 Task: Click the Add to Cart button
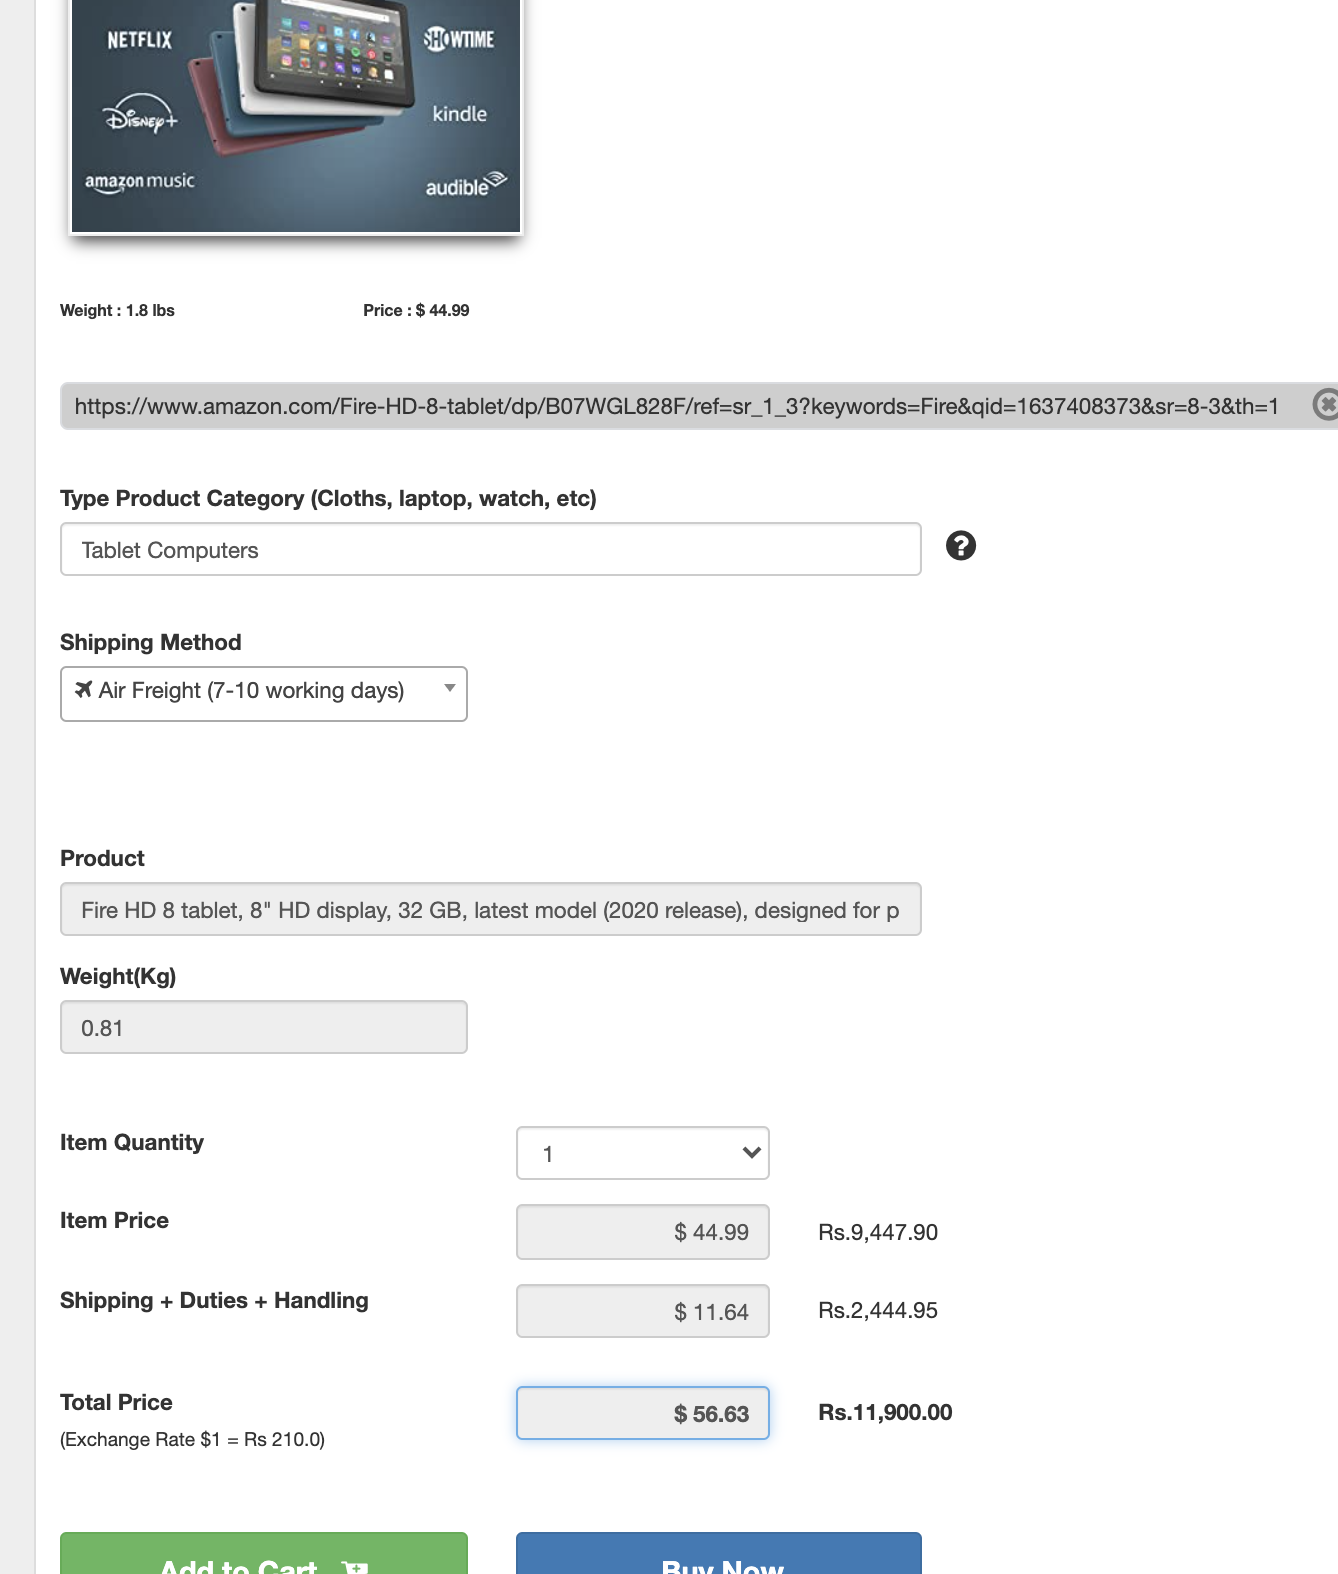[264, 1553]
